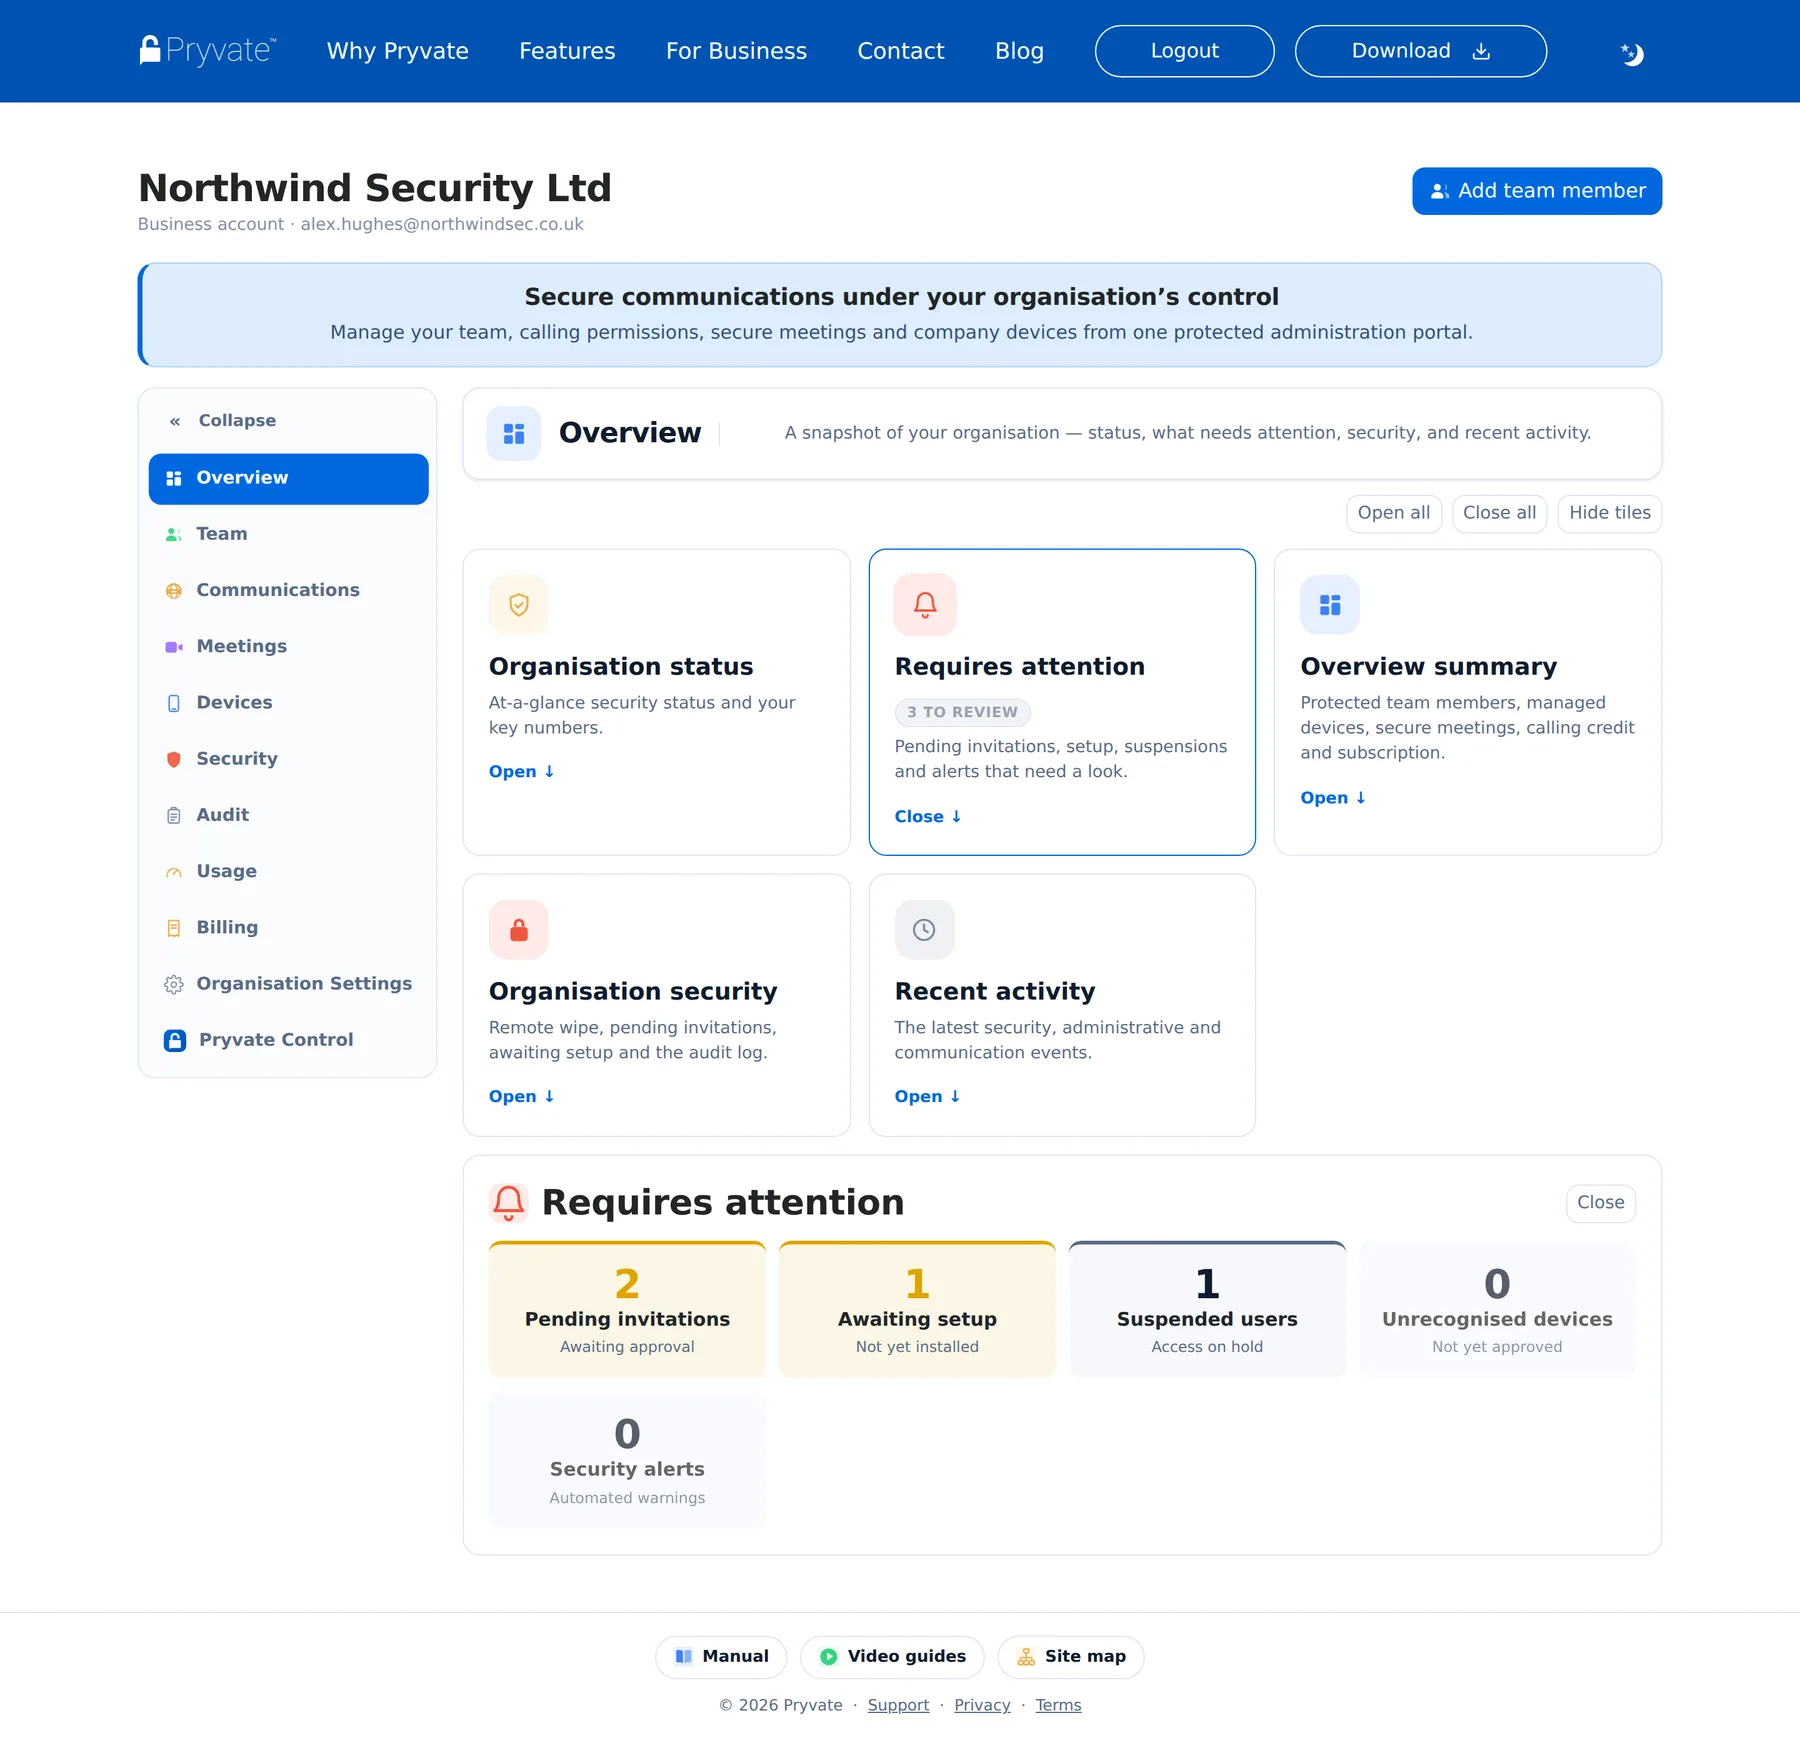Image resolution: width=1800 pixels, height=1743 pixels.
Task: Click Add team member button
Action: coord(1536,191)
